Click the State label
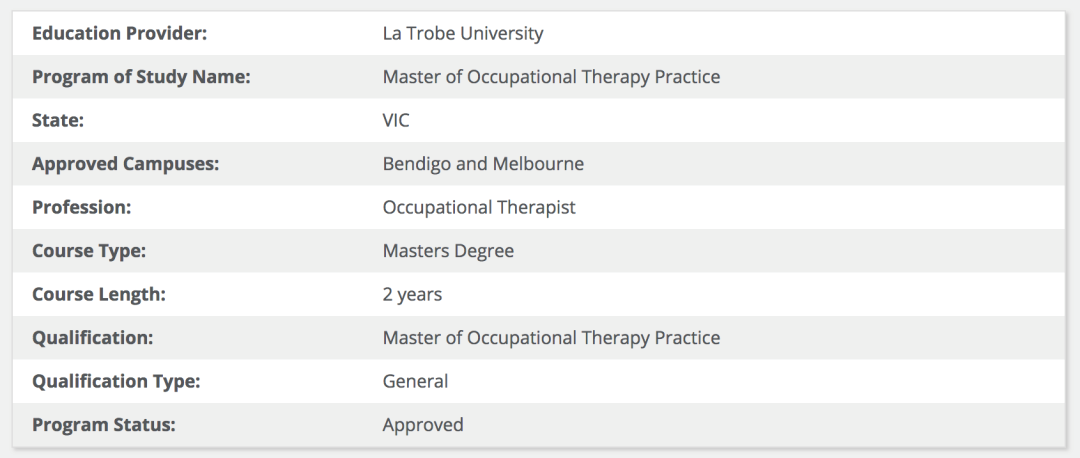The height and width of the screenshot is (458, 1080). point(58,120)
